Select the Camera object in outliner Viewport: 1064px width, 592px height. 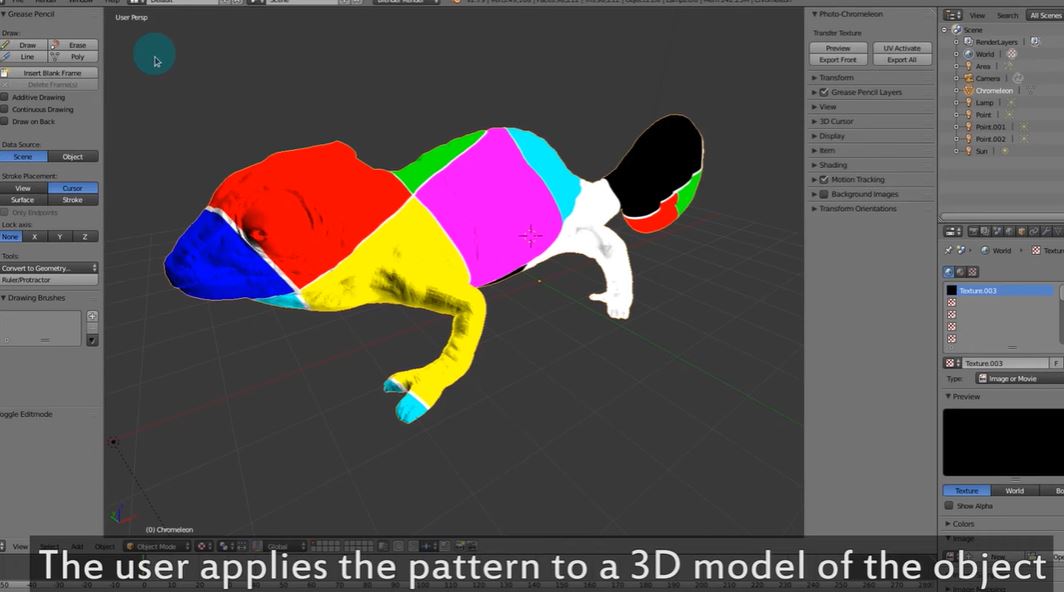987,79
